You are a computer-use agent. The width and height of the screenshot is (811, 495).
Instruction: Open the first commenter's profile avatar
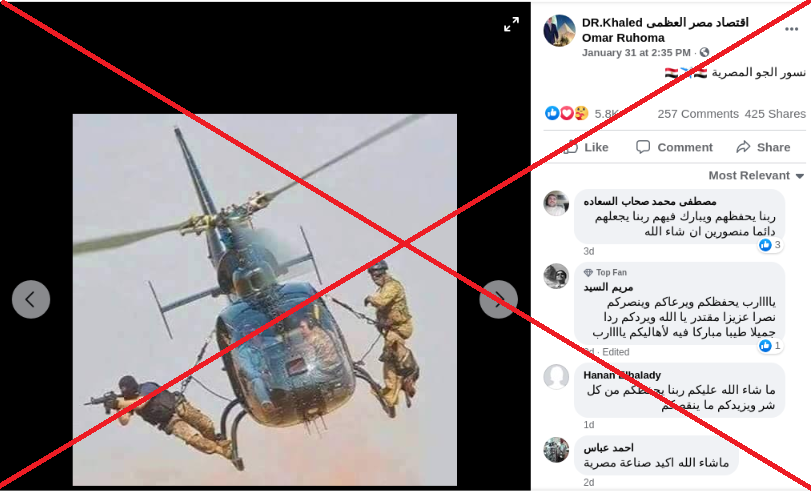click(556, 203)
